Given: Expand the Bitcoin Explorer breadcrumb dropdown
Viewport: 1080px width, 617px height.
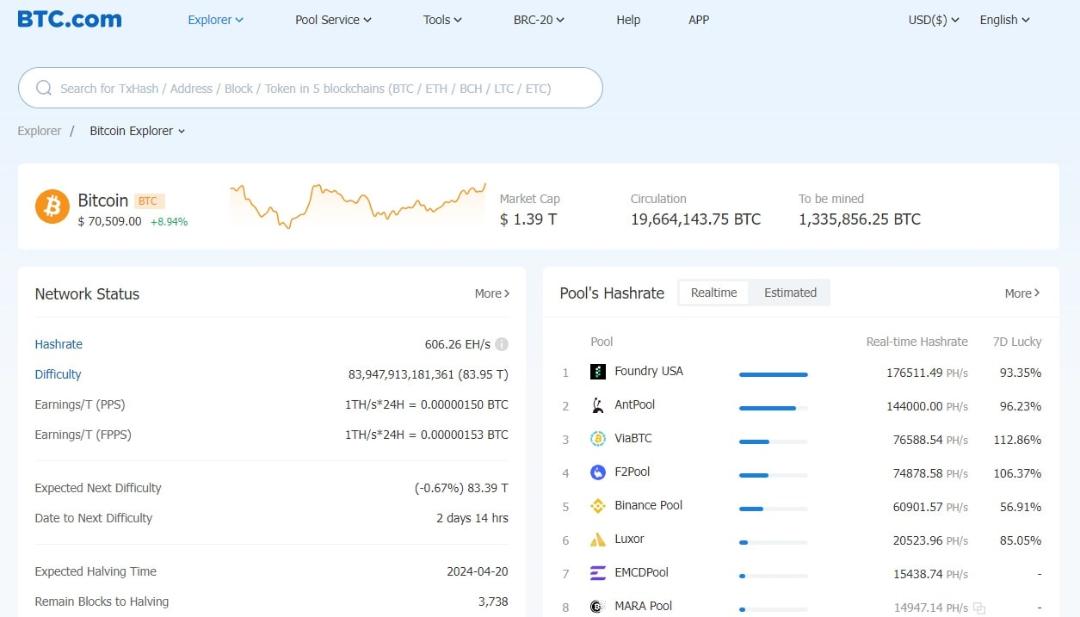Looking at the screenshot, I should 137,131.
